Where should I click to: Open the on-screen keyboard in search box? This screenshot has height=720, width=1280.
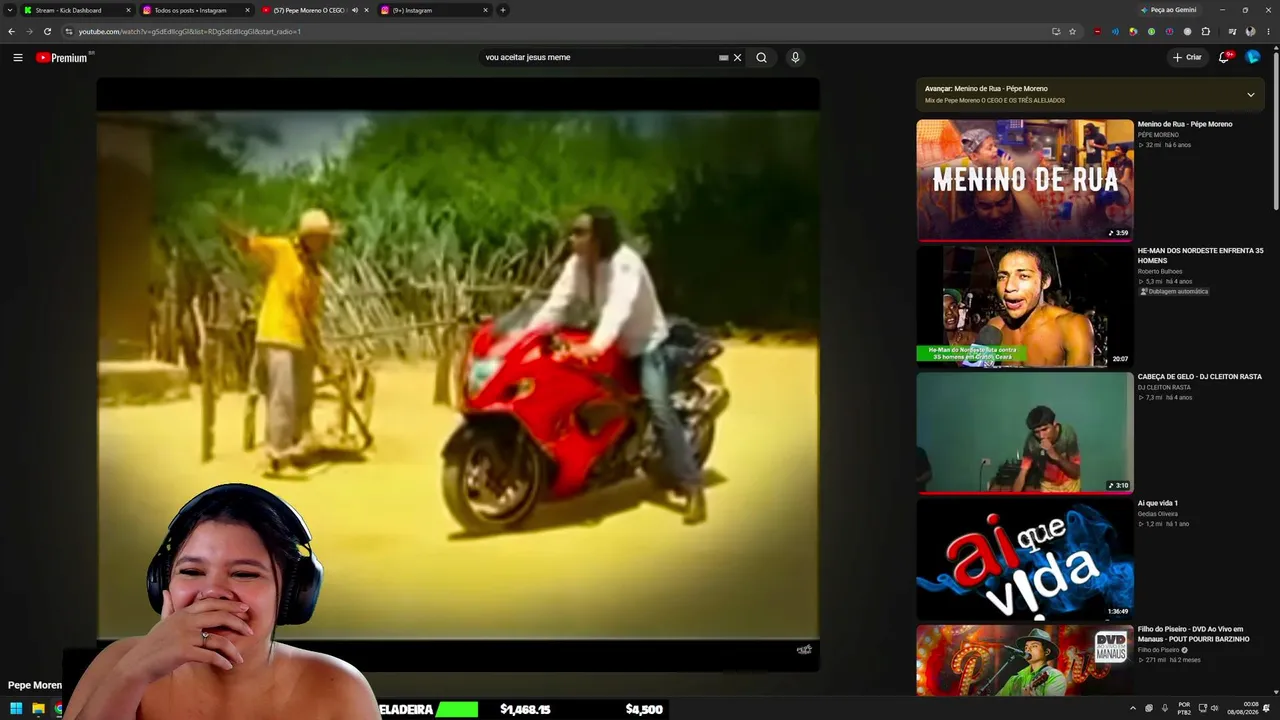coord(723,58)
